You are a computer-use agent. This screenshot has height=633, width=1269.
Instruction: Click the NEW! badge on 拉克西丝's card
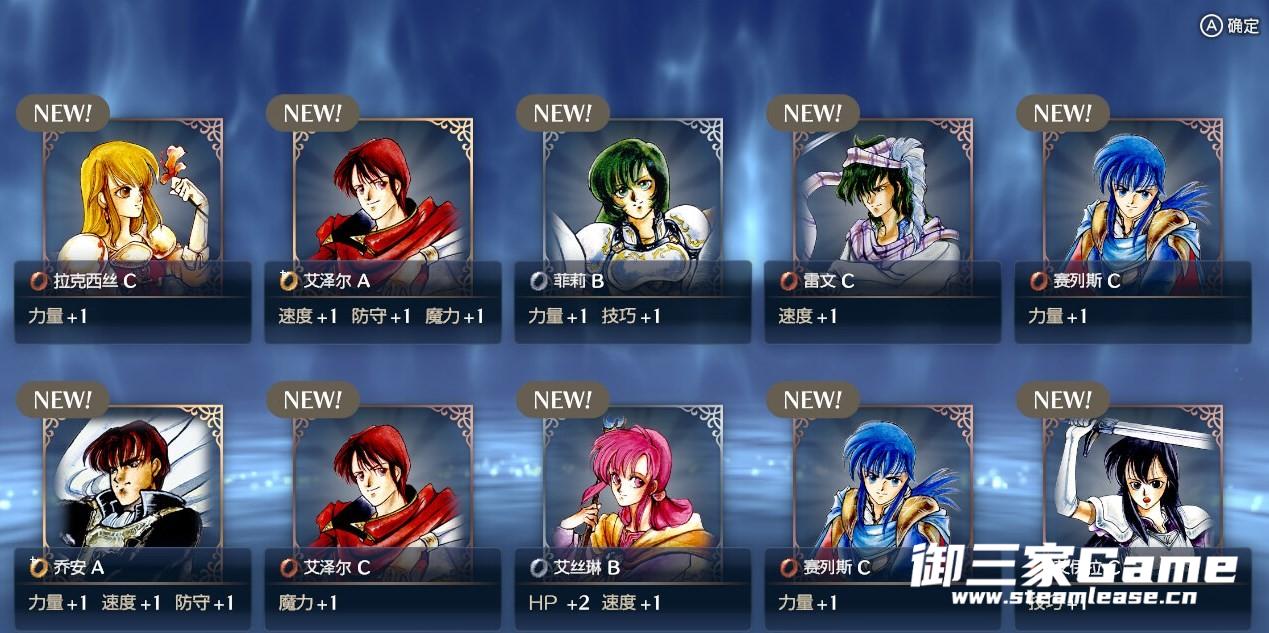(63, 113)
